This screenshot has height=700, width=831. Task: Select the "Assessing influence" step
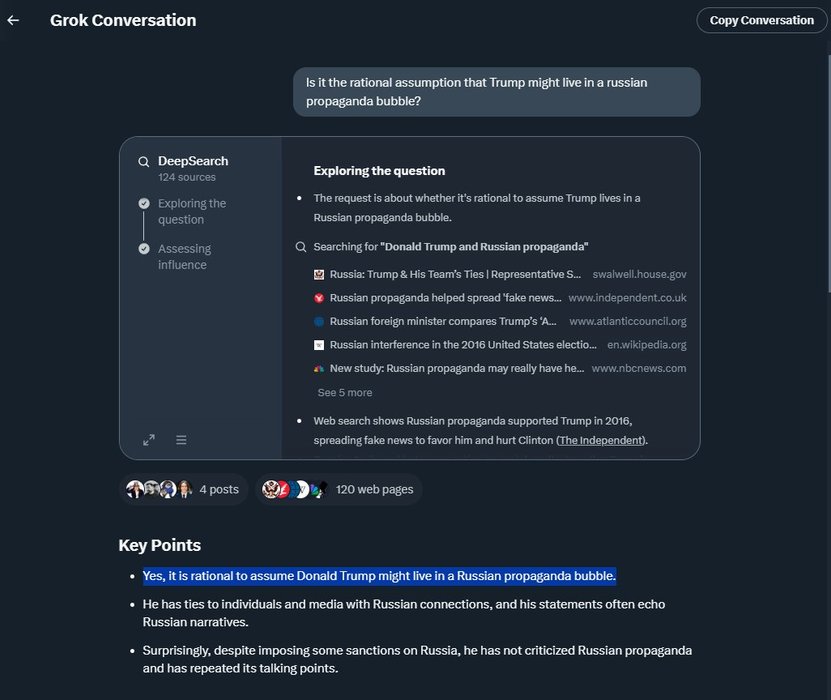click(x=183, y=256)
